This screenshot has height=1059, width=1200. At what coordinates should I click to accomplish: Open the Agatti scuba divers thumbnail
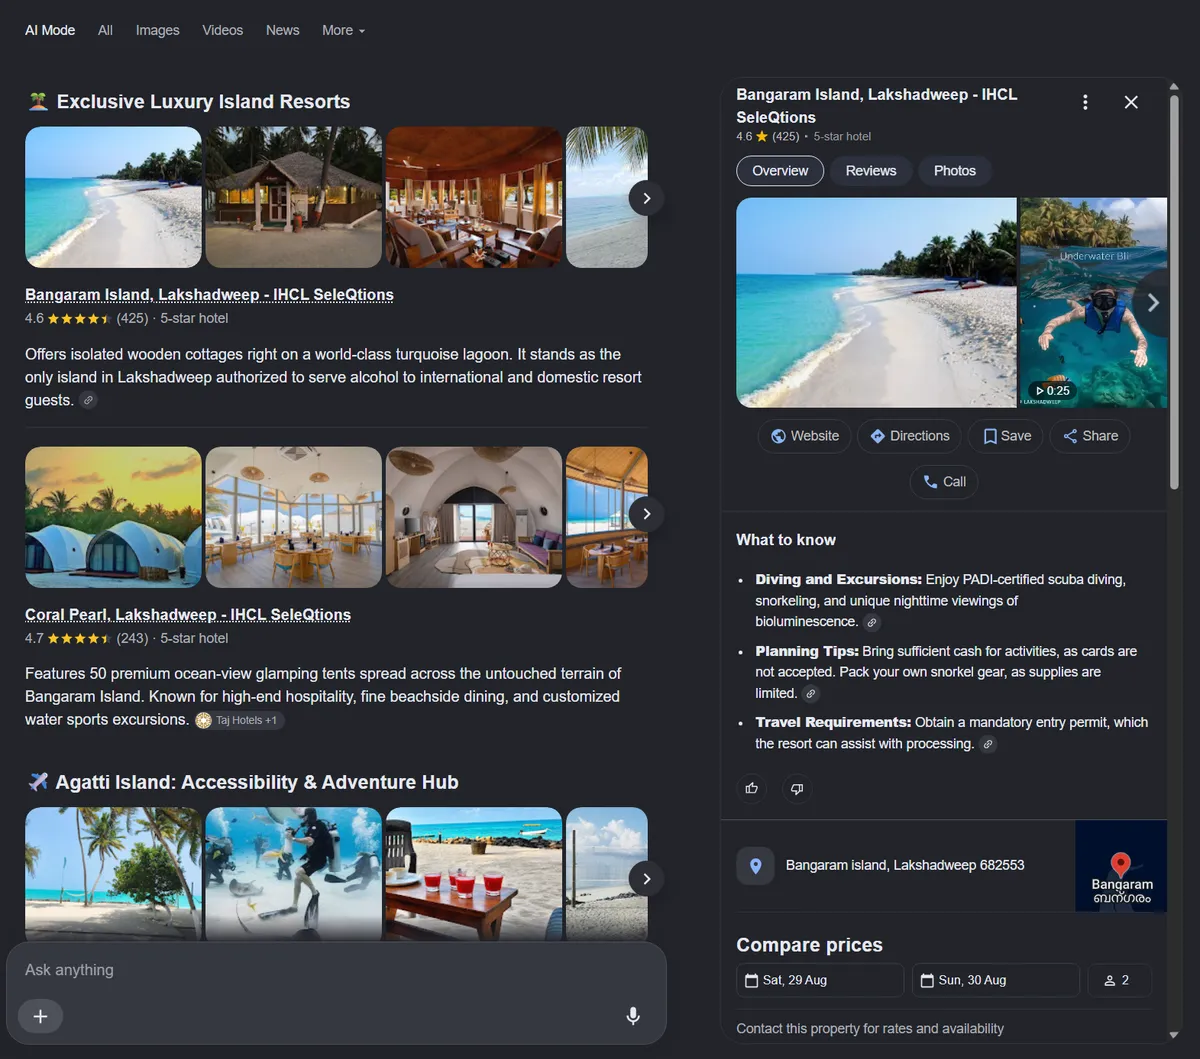pyautogui.click(x=294, y=874)
